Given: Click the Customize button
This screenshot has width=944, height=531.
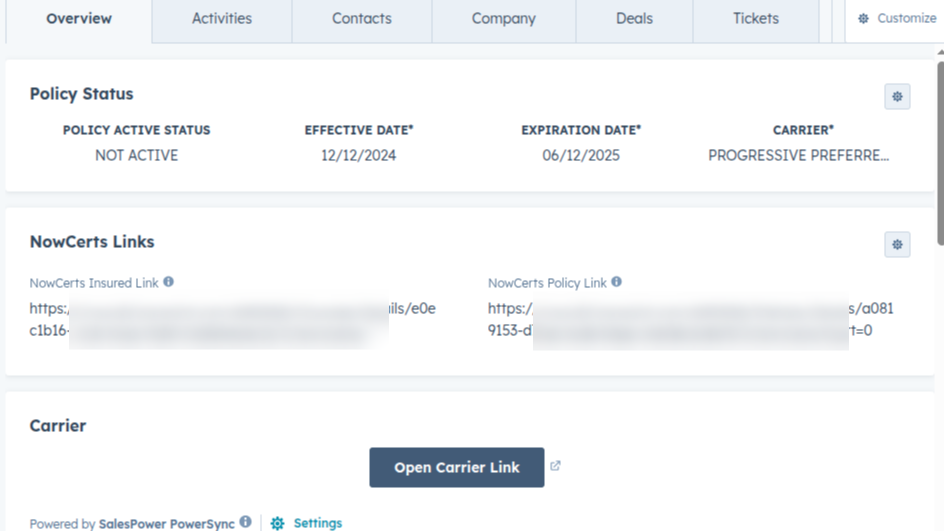Looking at the screenshot, I should tap(896, 19).
